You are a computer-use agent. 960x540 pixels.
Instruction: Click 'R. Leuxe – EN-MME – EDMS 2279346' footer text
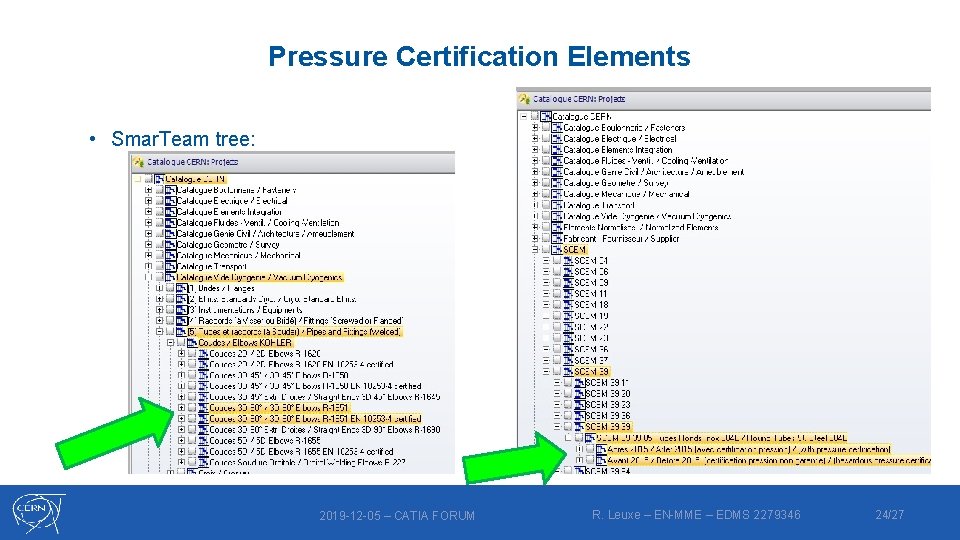(696, 515)
